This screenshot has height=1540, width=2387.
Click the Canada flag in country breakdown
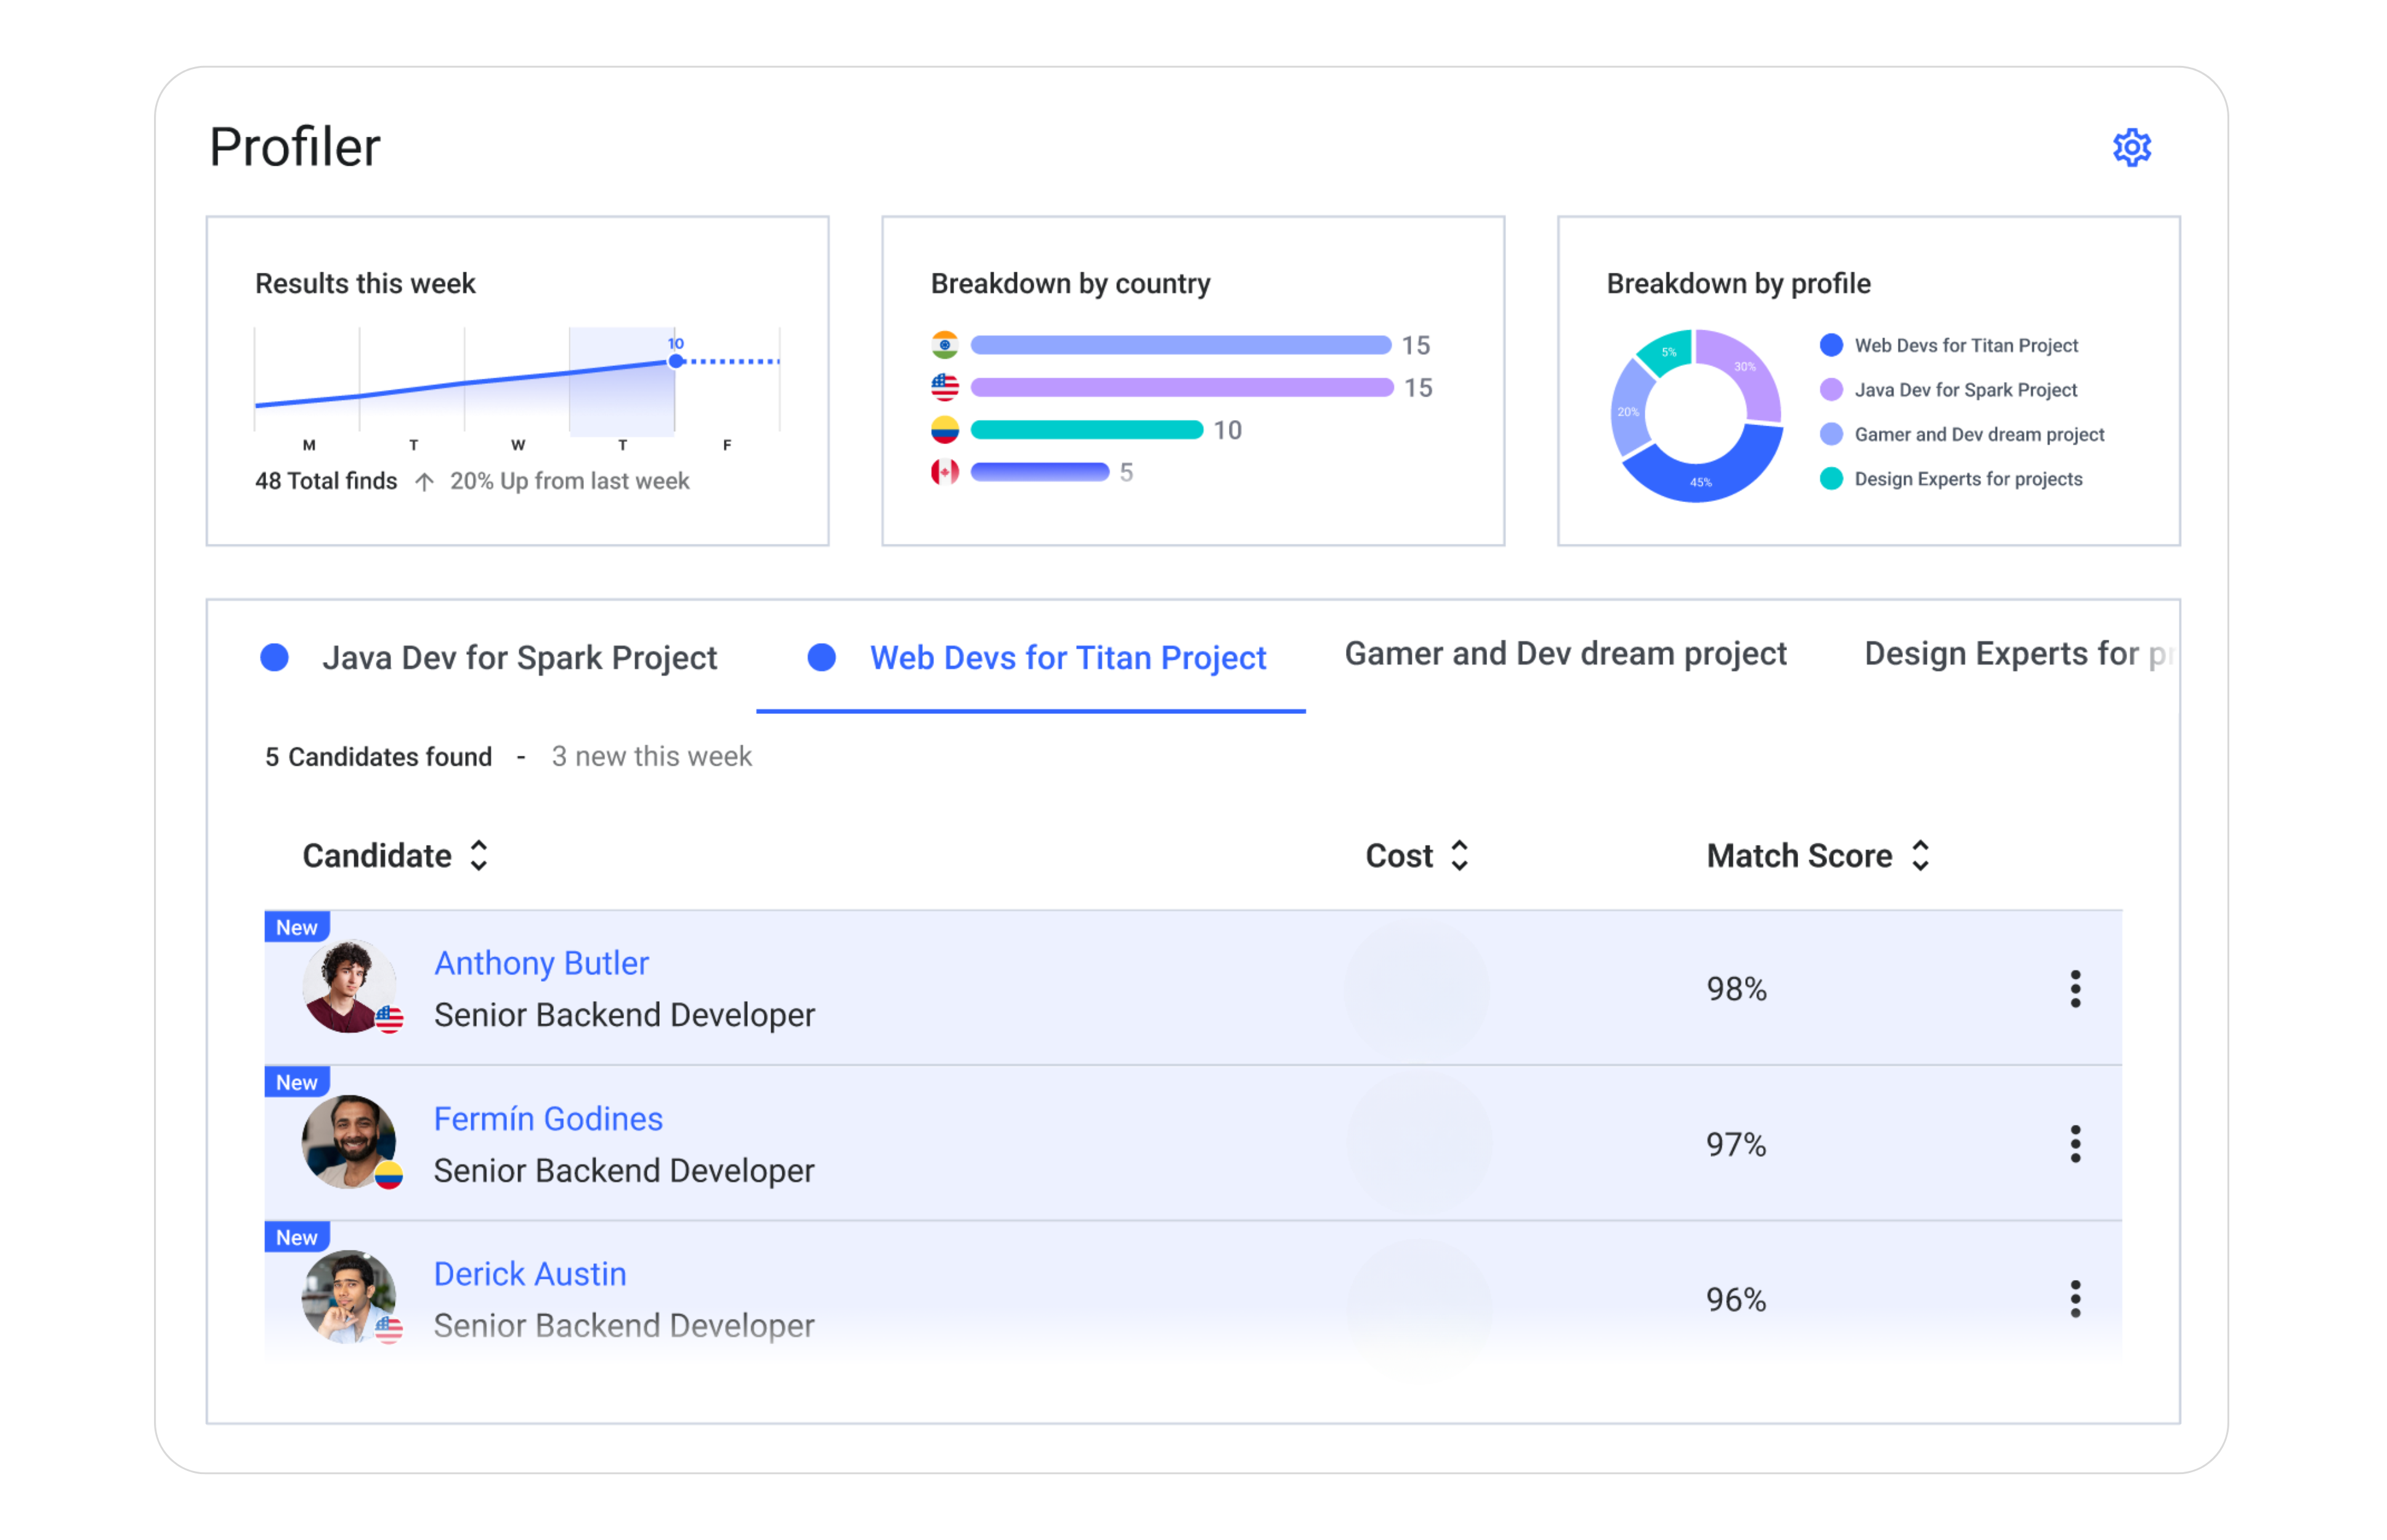pos(944,472)
